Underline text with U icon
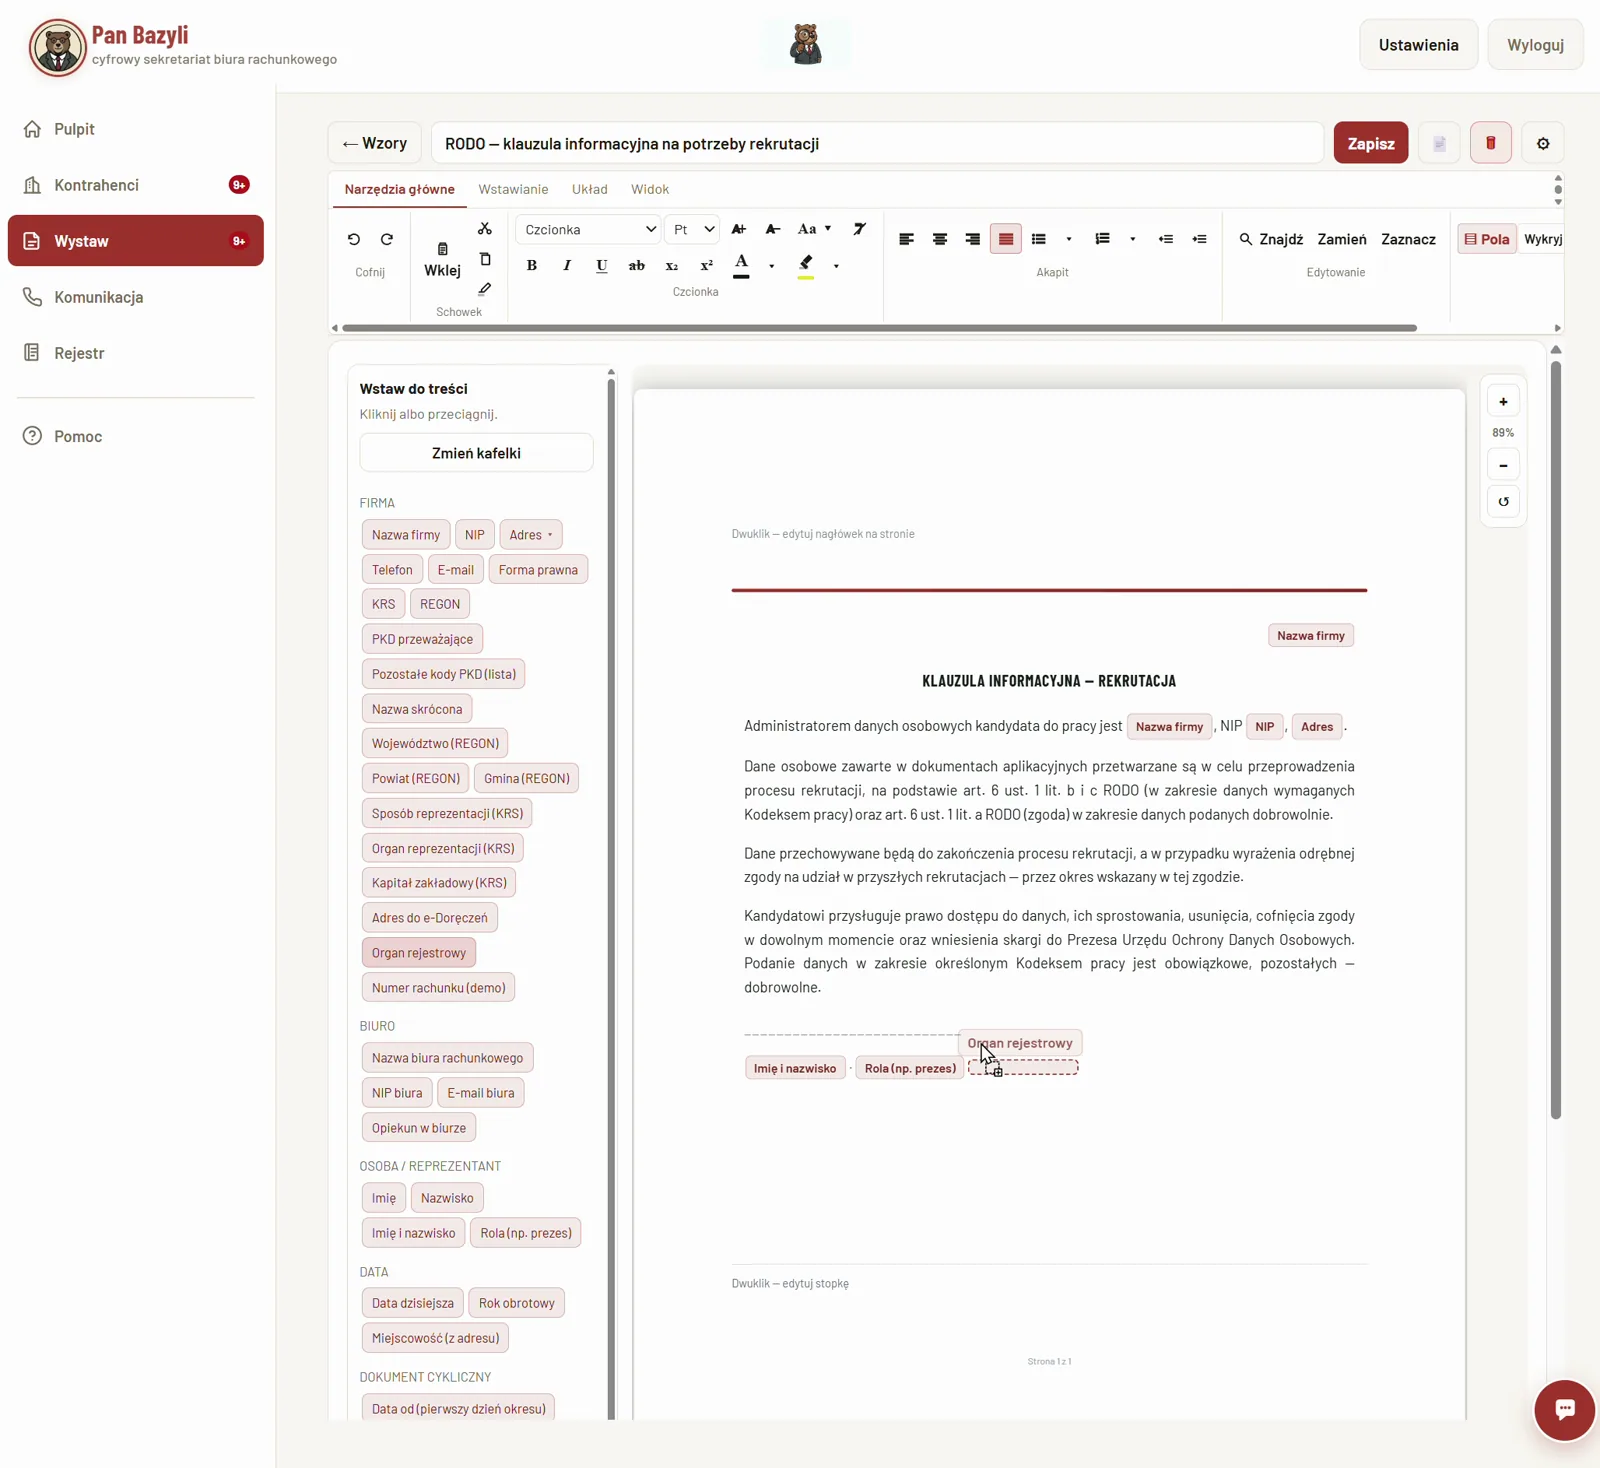 click(x=602, y=265)
